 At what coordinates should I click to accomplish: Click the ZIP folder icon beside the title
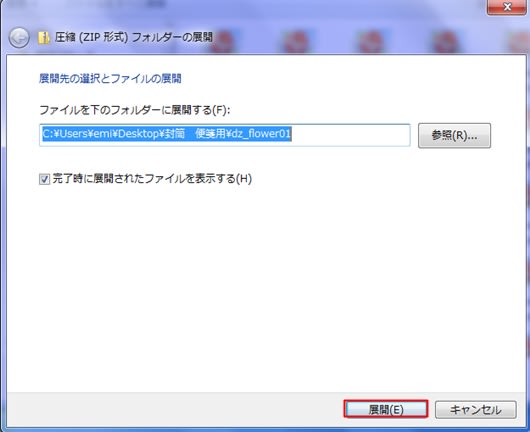point(44,38)
